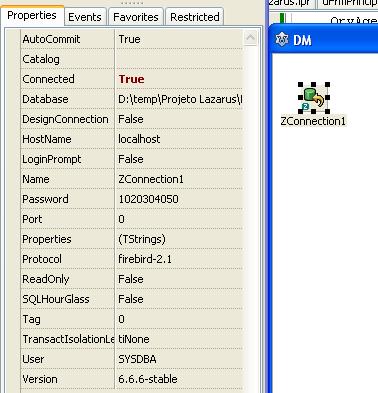
Task: Select the SQLHourGlass property name
Action: coord(55,299)
